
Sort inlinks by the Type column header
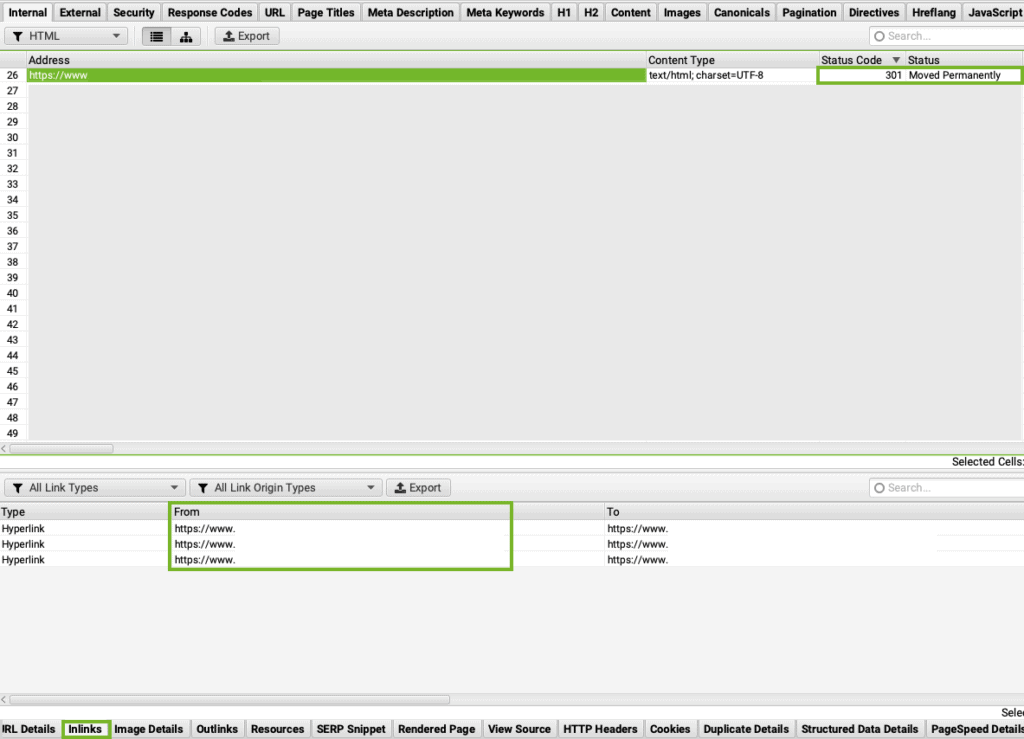click(x=84, y=512)
